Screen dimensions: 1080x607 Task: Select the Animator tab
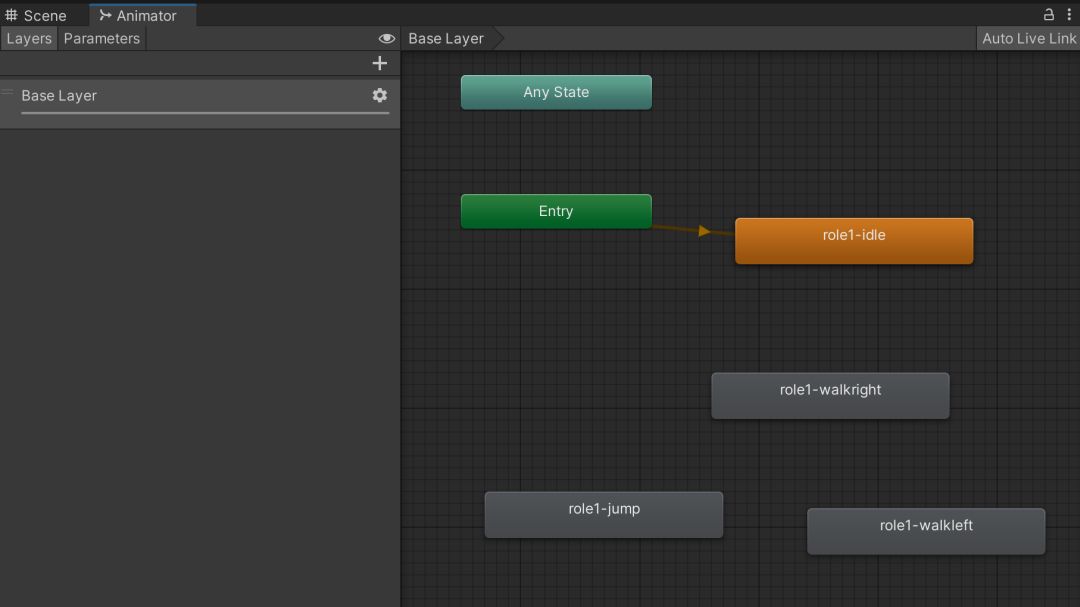[138, 15]
